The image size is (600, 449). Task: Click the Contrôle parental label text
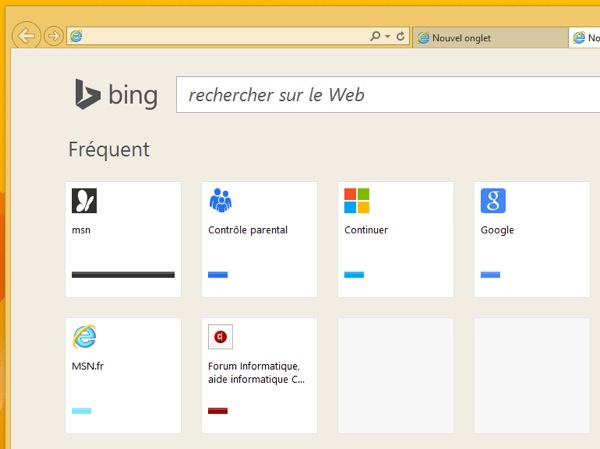point(248,230)
